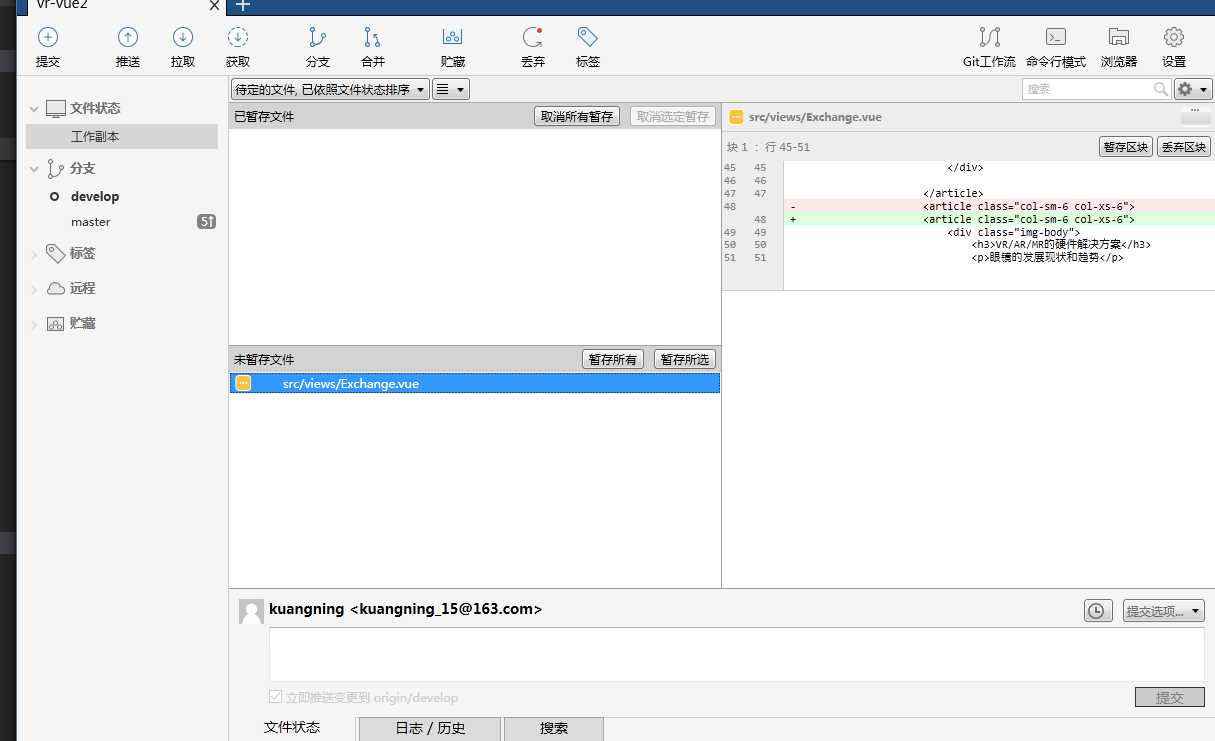Viewport: 1215px width, 741px height.
Task: Click the 5↑ badge next to master
Action: pyautogui.click(x=206, y=222)
